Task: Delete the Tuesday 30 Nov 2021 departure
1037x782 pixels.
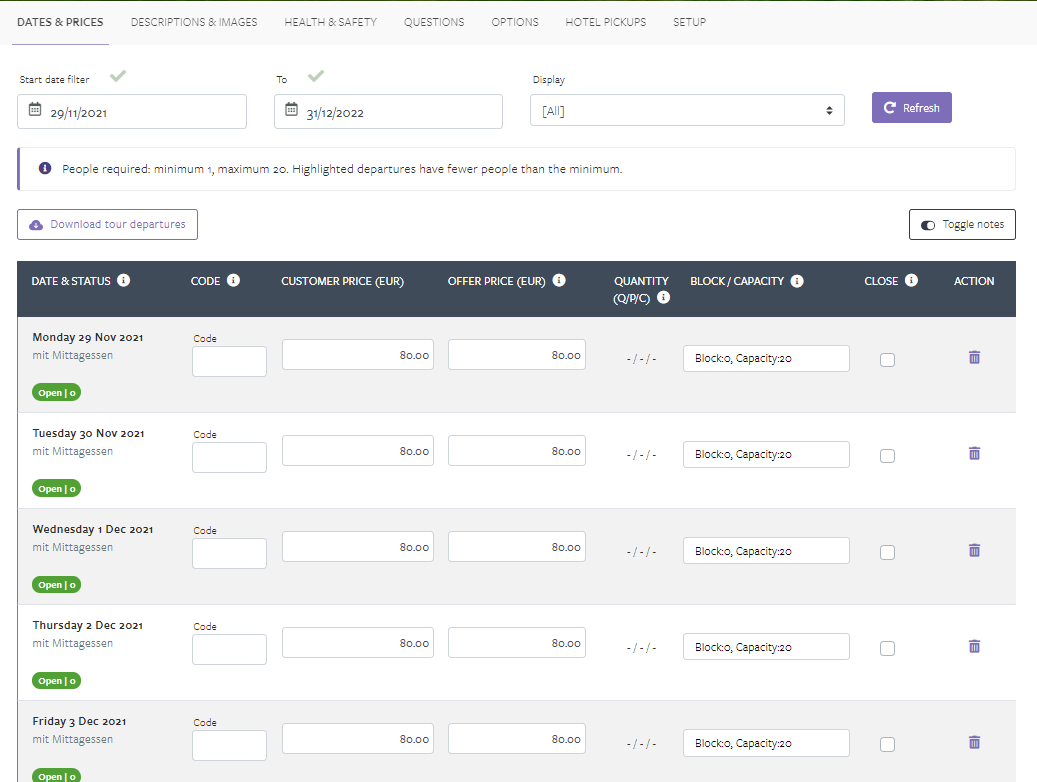Action: (x=974, y=453)
